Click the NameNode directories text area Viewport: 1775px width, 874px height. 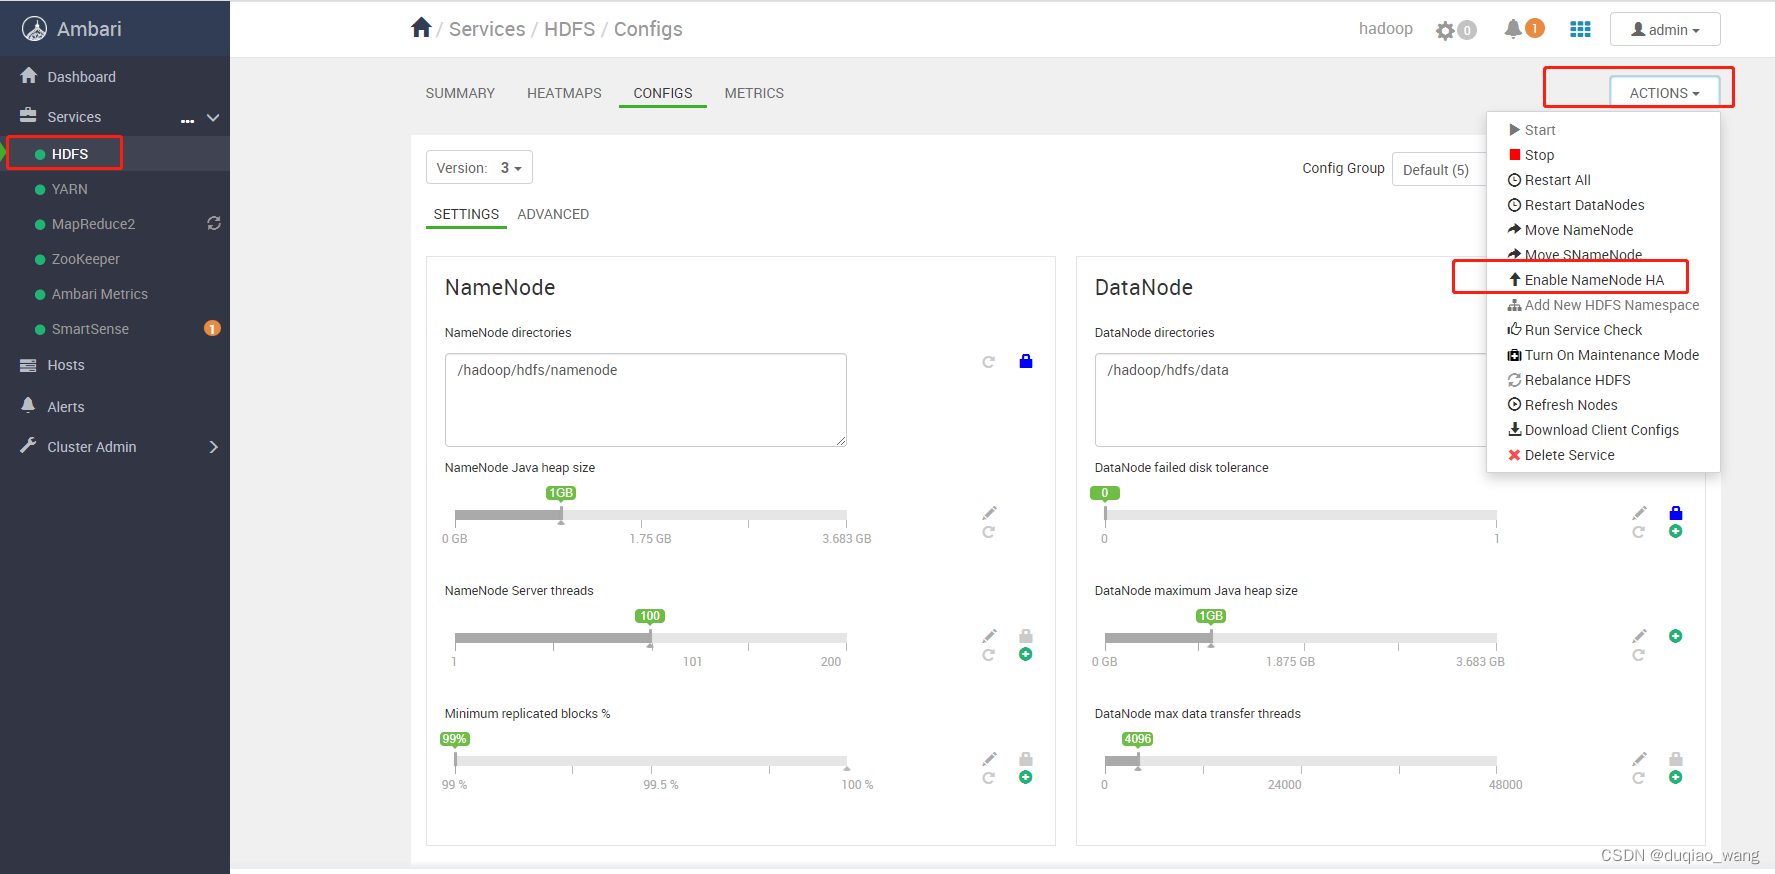click(x=646, y=400)
